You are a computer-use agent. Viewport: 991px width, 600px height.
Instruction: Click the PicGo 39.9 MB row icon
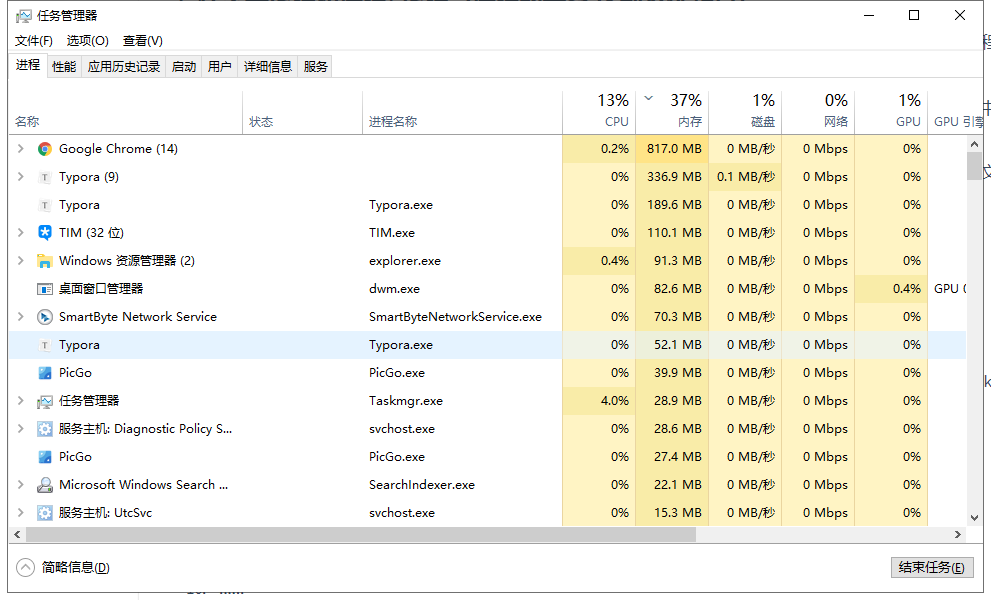(44, 373)
